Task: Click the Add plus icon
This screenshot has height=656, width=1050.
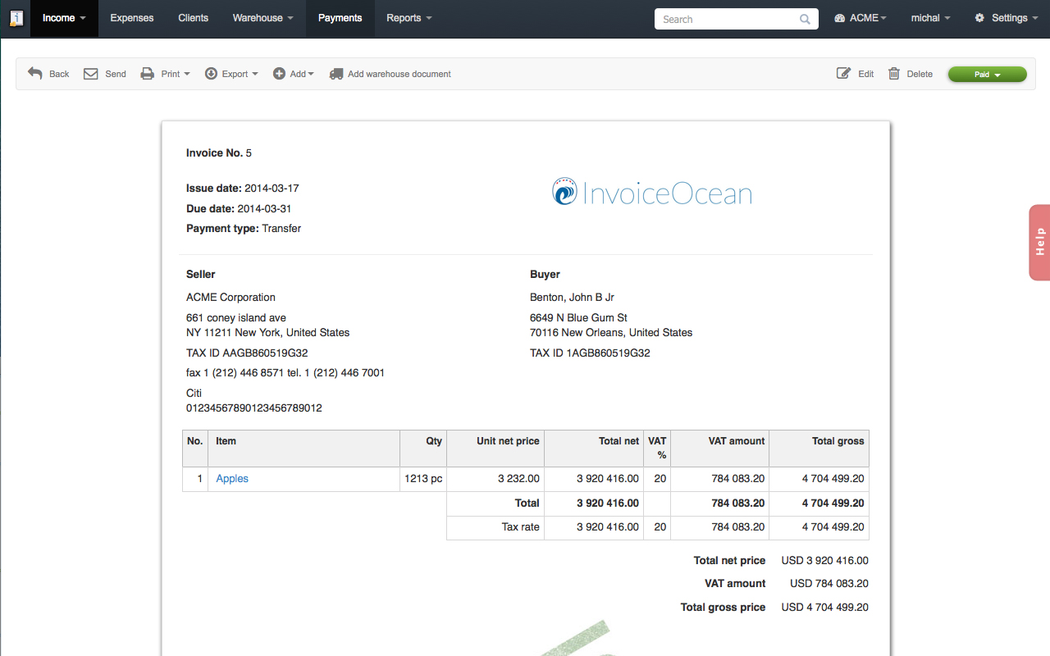Action: [x=279, y=74]
